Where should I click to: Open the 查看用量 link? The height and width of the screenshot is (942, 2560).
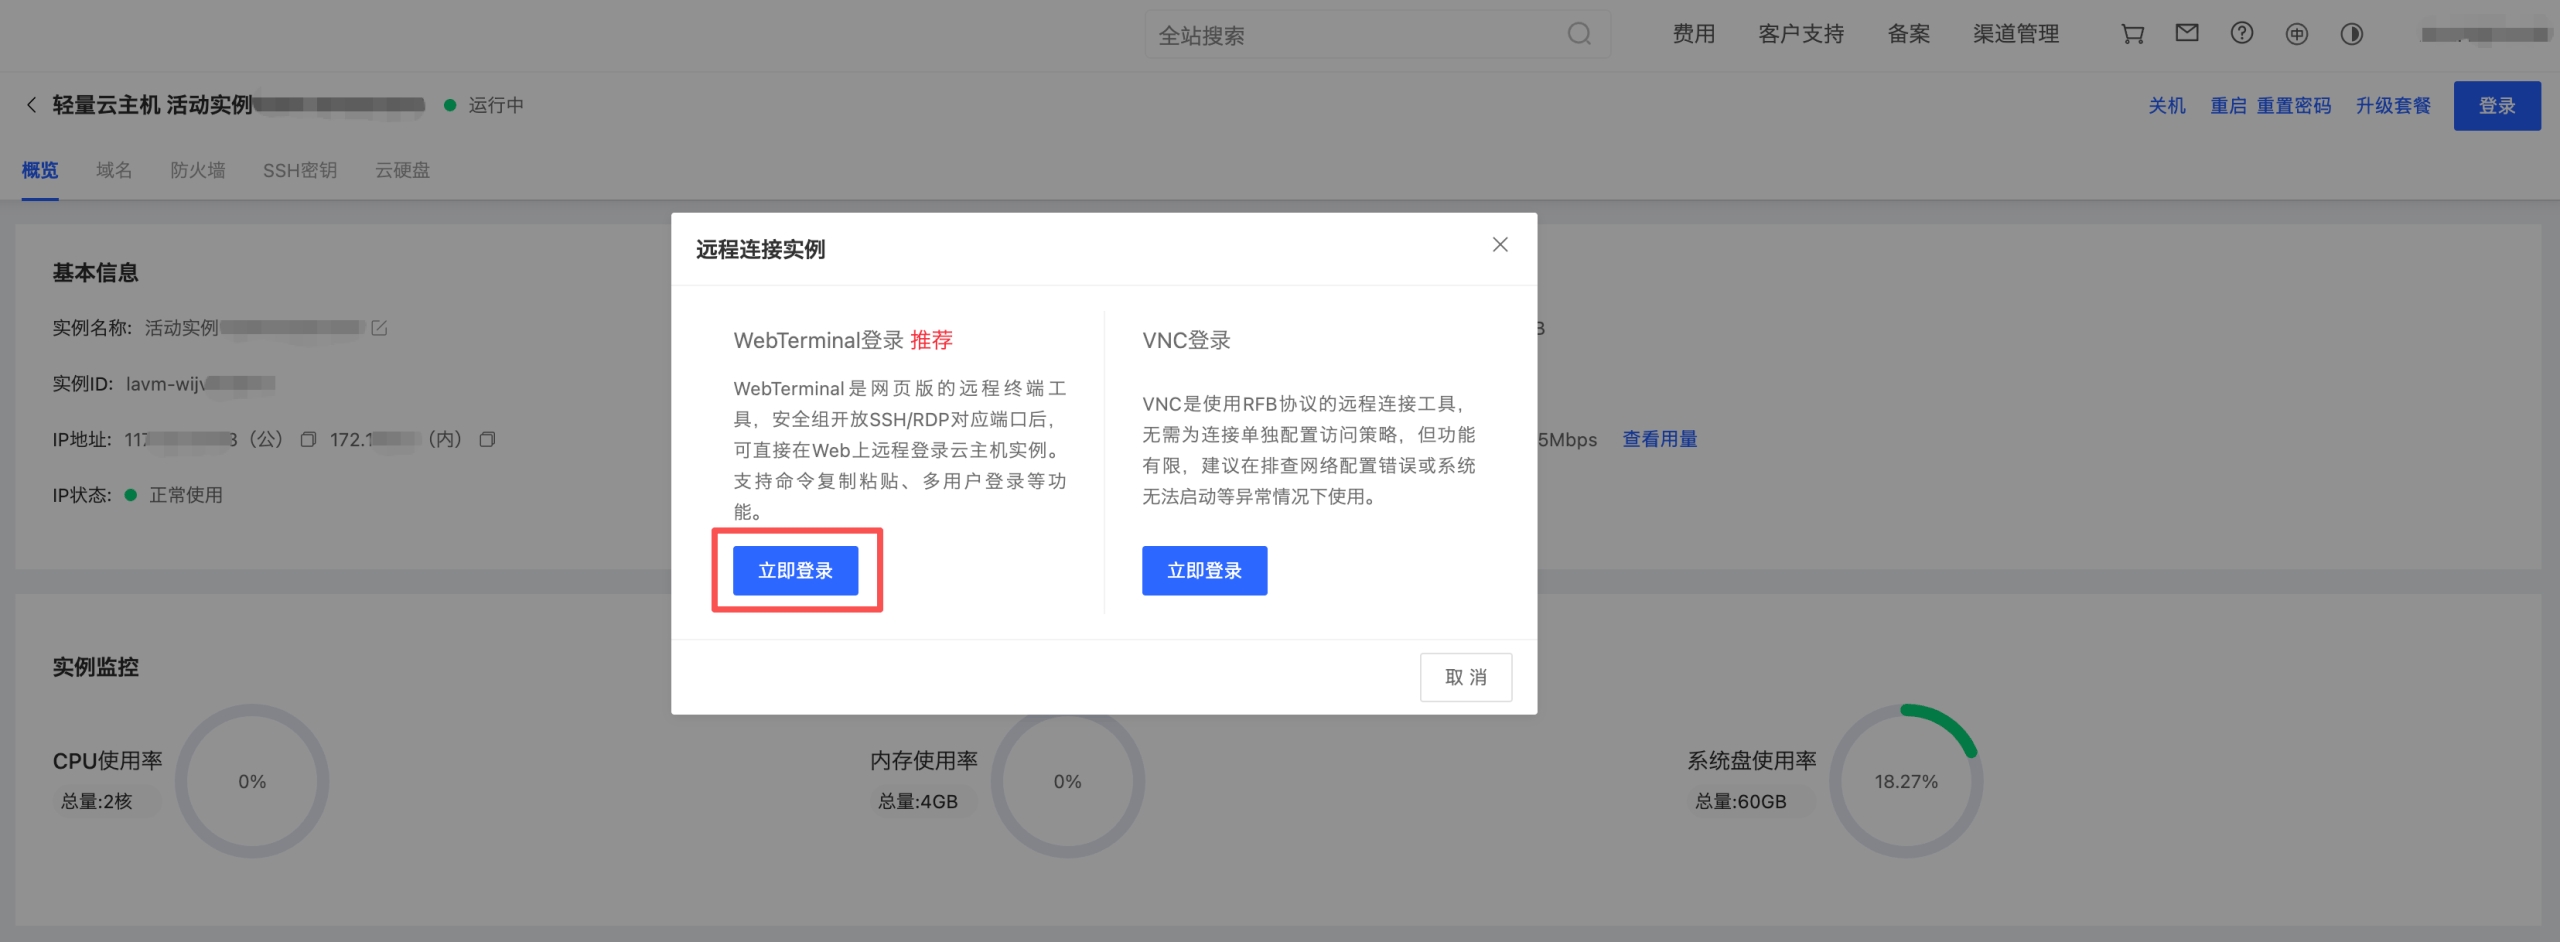tap(1659, 438)
